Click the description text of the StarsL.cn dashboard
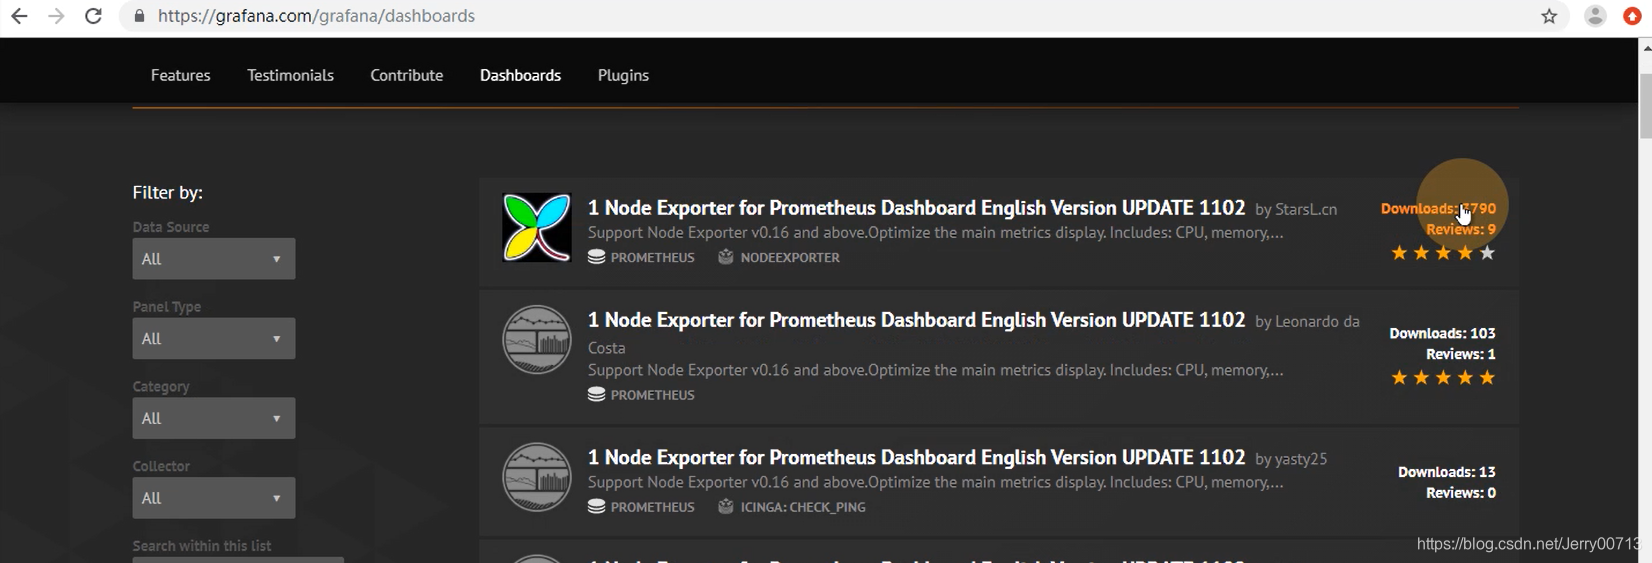 point(936,232)
